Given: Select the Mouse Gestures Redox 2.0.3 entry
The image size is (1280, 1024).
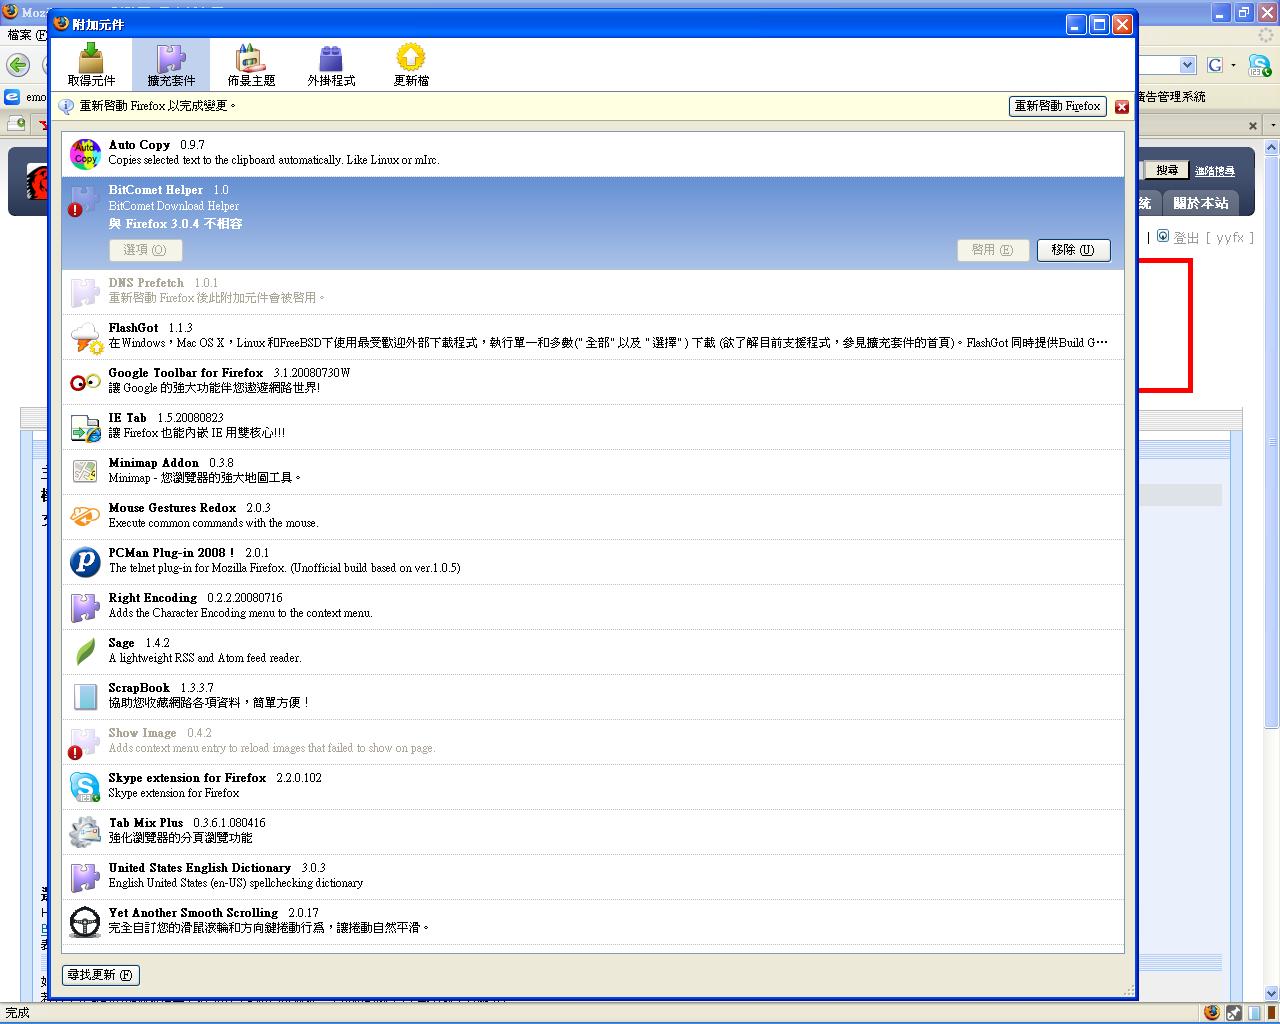Looking at the screenshot, I should [x=593, y=516].
